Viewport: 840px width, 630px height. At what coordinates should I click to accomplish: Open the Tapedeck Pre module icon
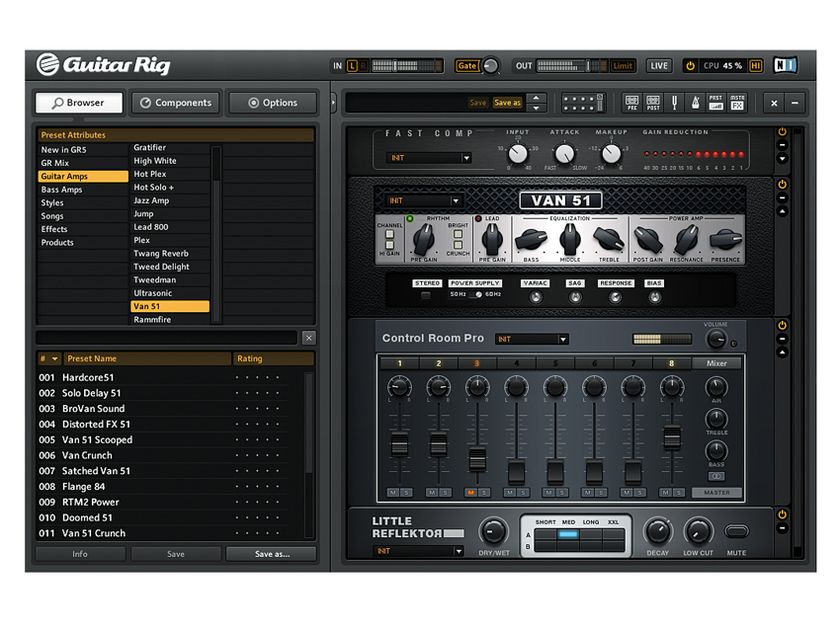pos(632,102)
